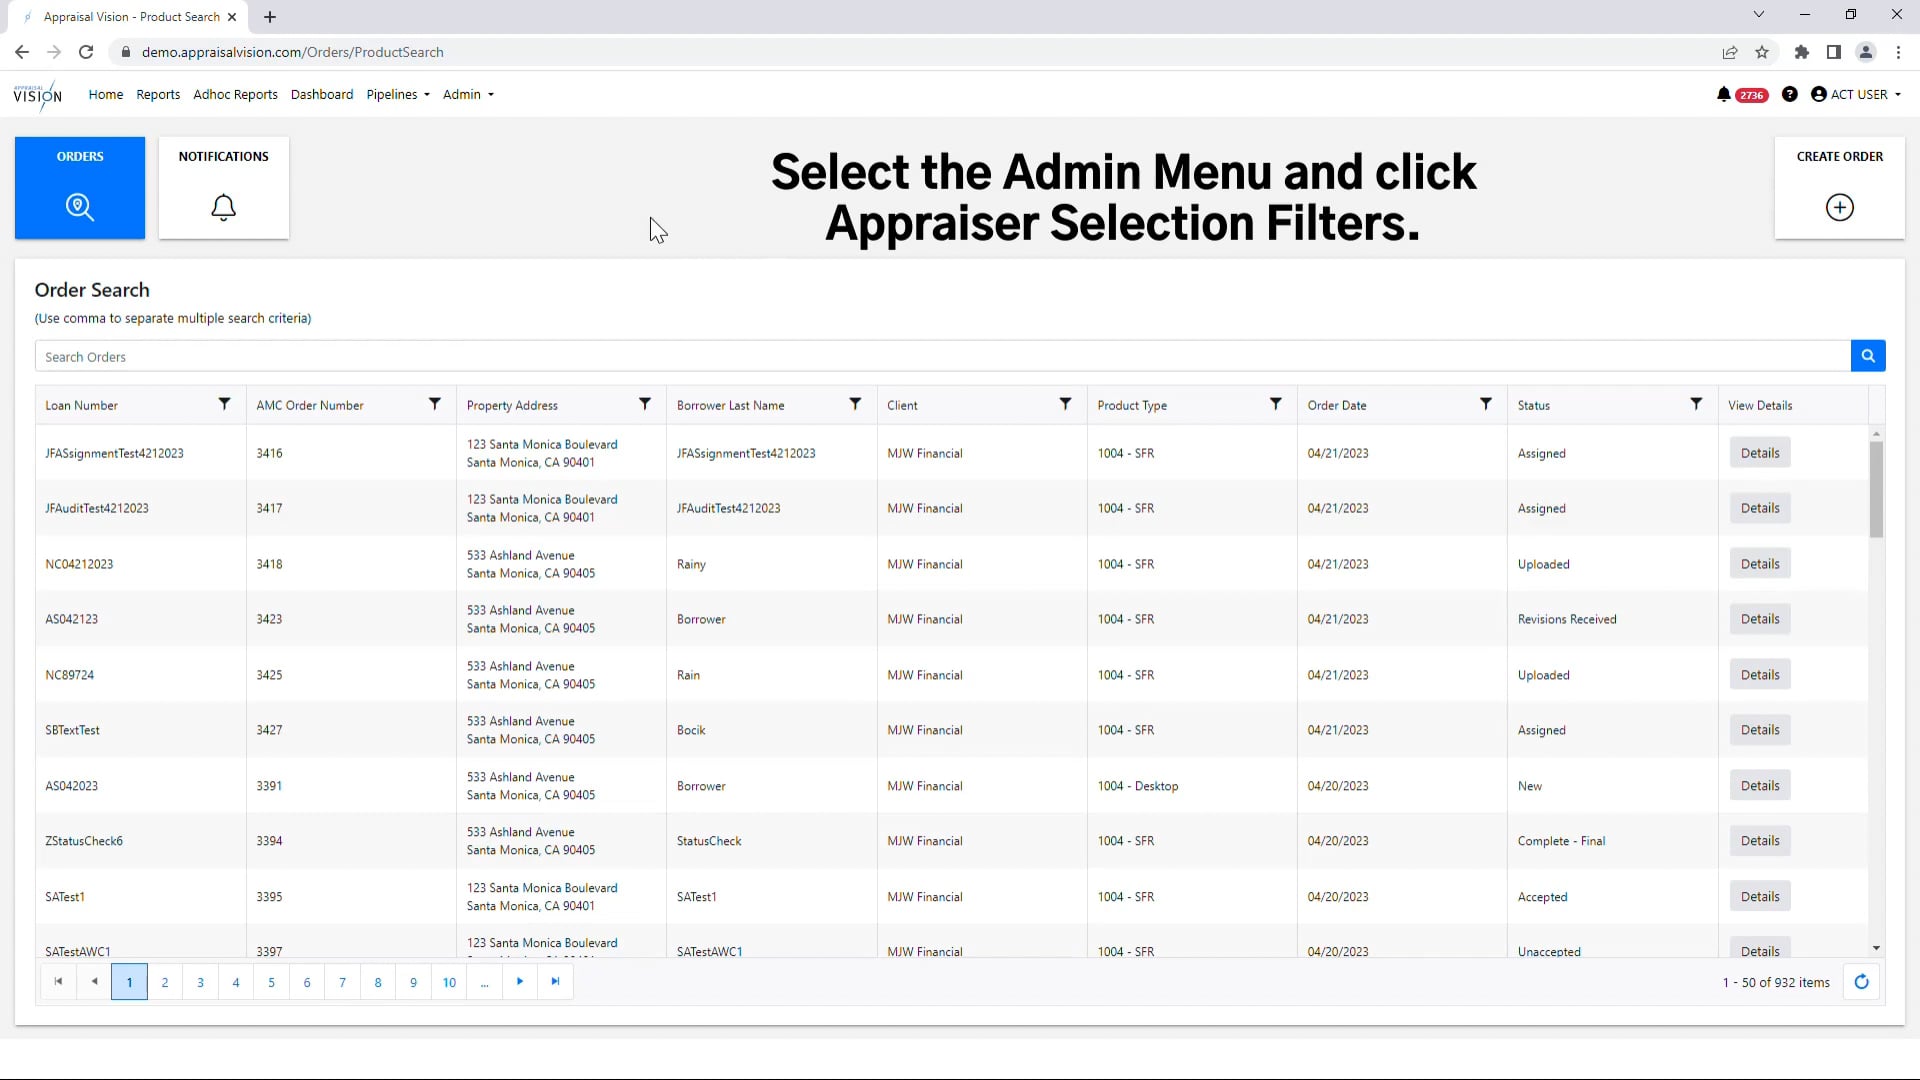This screenshot has width=1920, height=1080.
Task: Open the notifications bell icon
Action: (x=1724, y=94)
